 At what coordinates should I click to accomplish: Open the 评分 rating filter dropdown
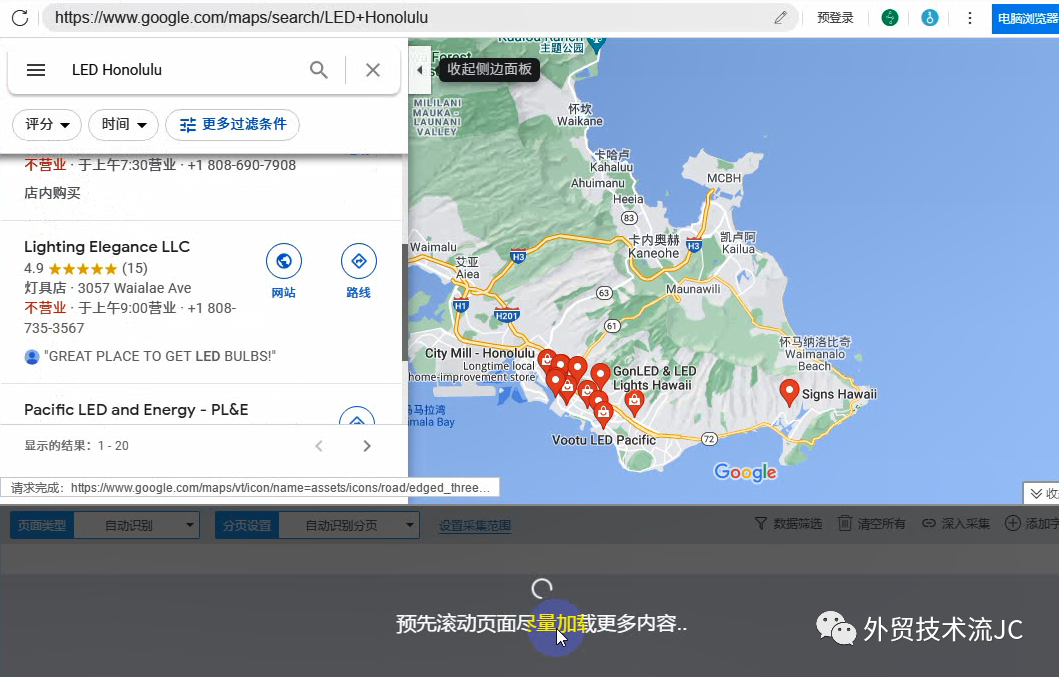[x=47, y=124]
